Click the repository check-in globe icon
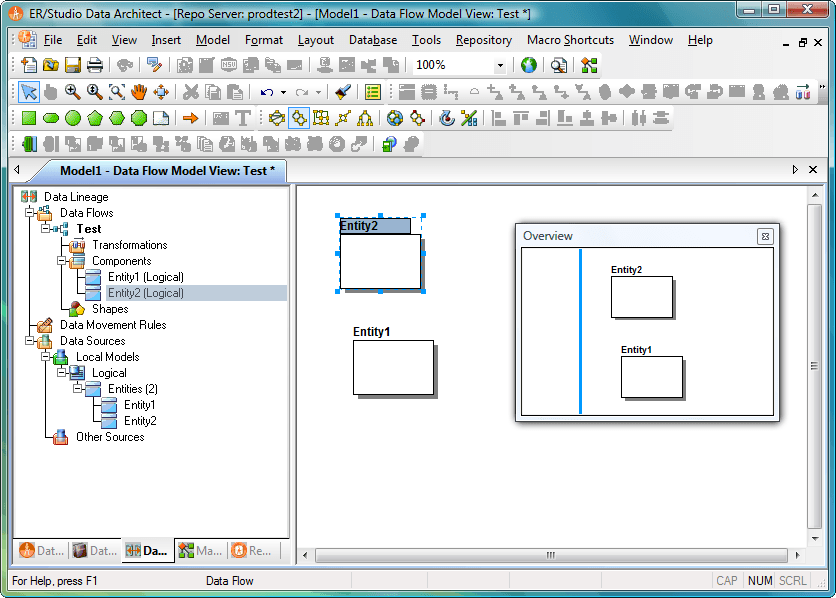 (389, 144)
